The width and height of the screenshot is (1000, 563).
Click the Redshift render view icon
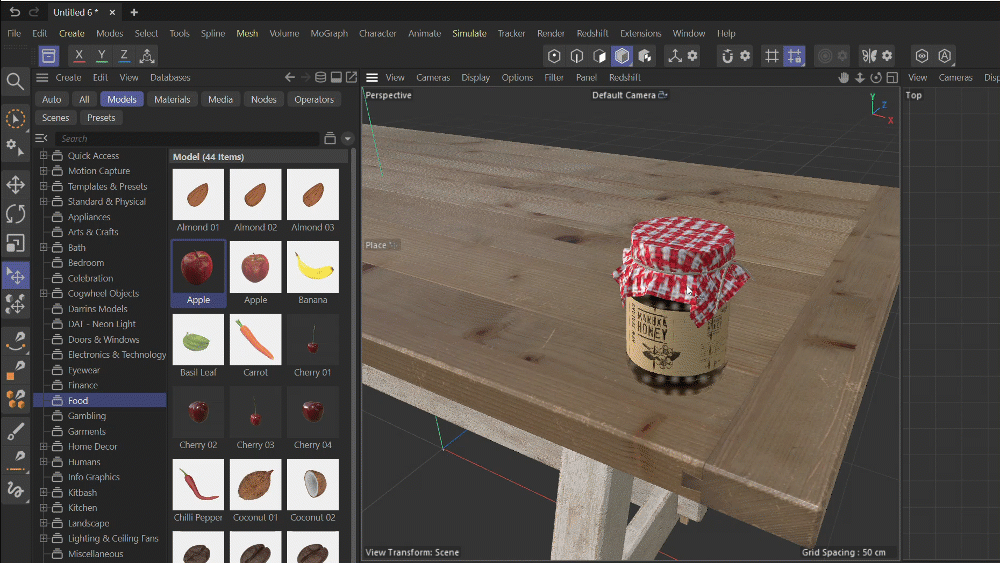pos(922,55)
